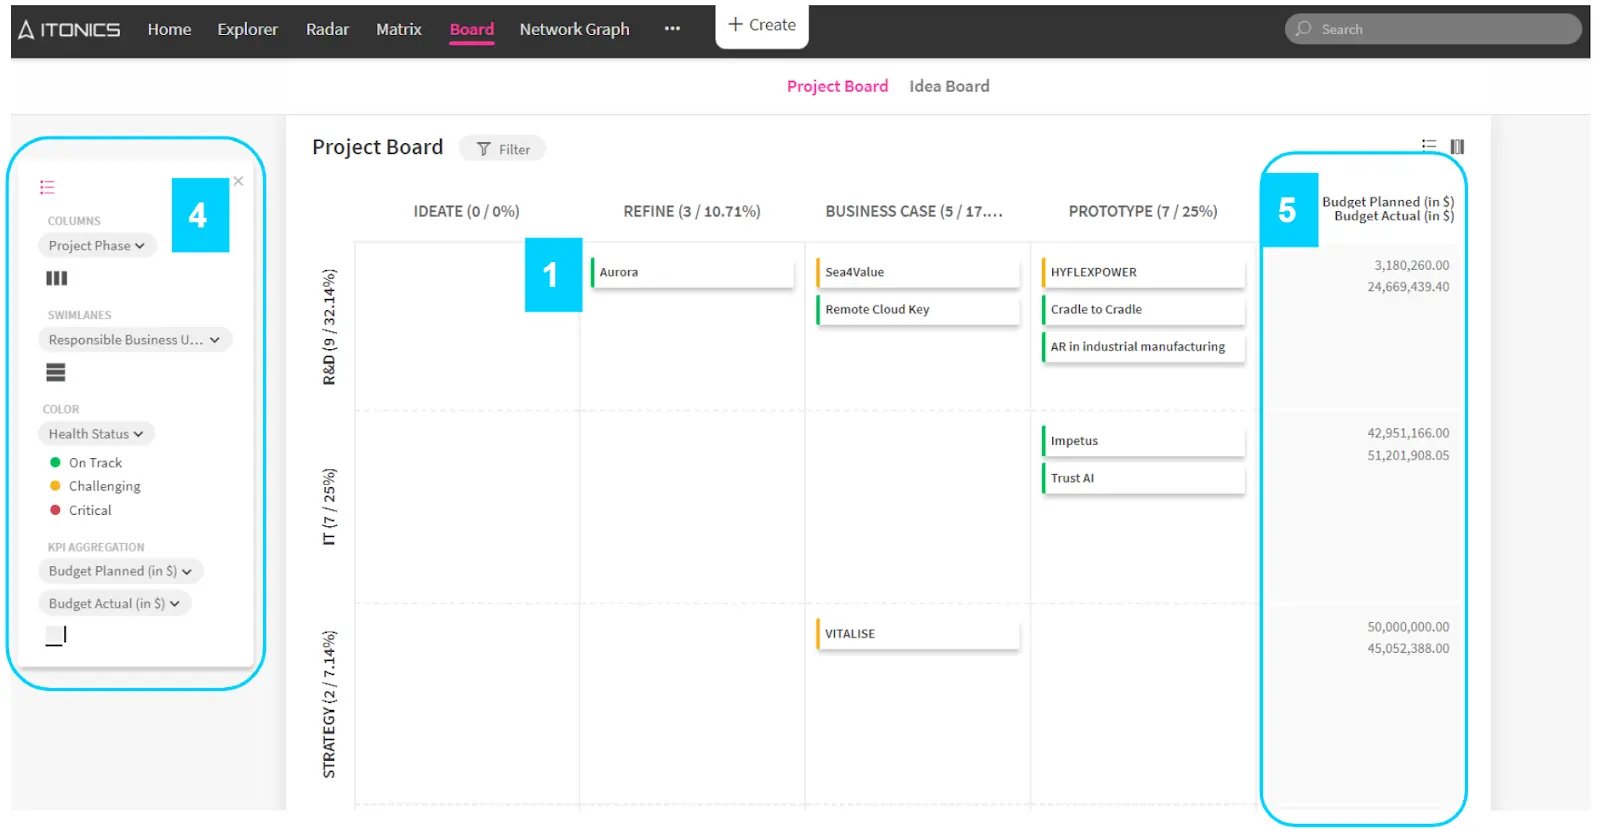Screen dimensions: 1600x835
Task: Click the STRATEGY swimlane label
Action: coord(329,704)
